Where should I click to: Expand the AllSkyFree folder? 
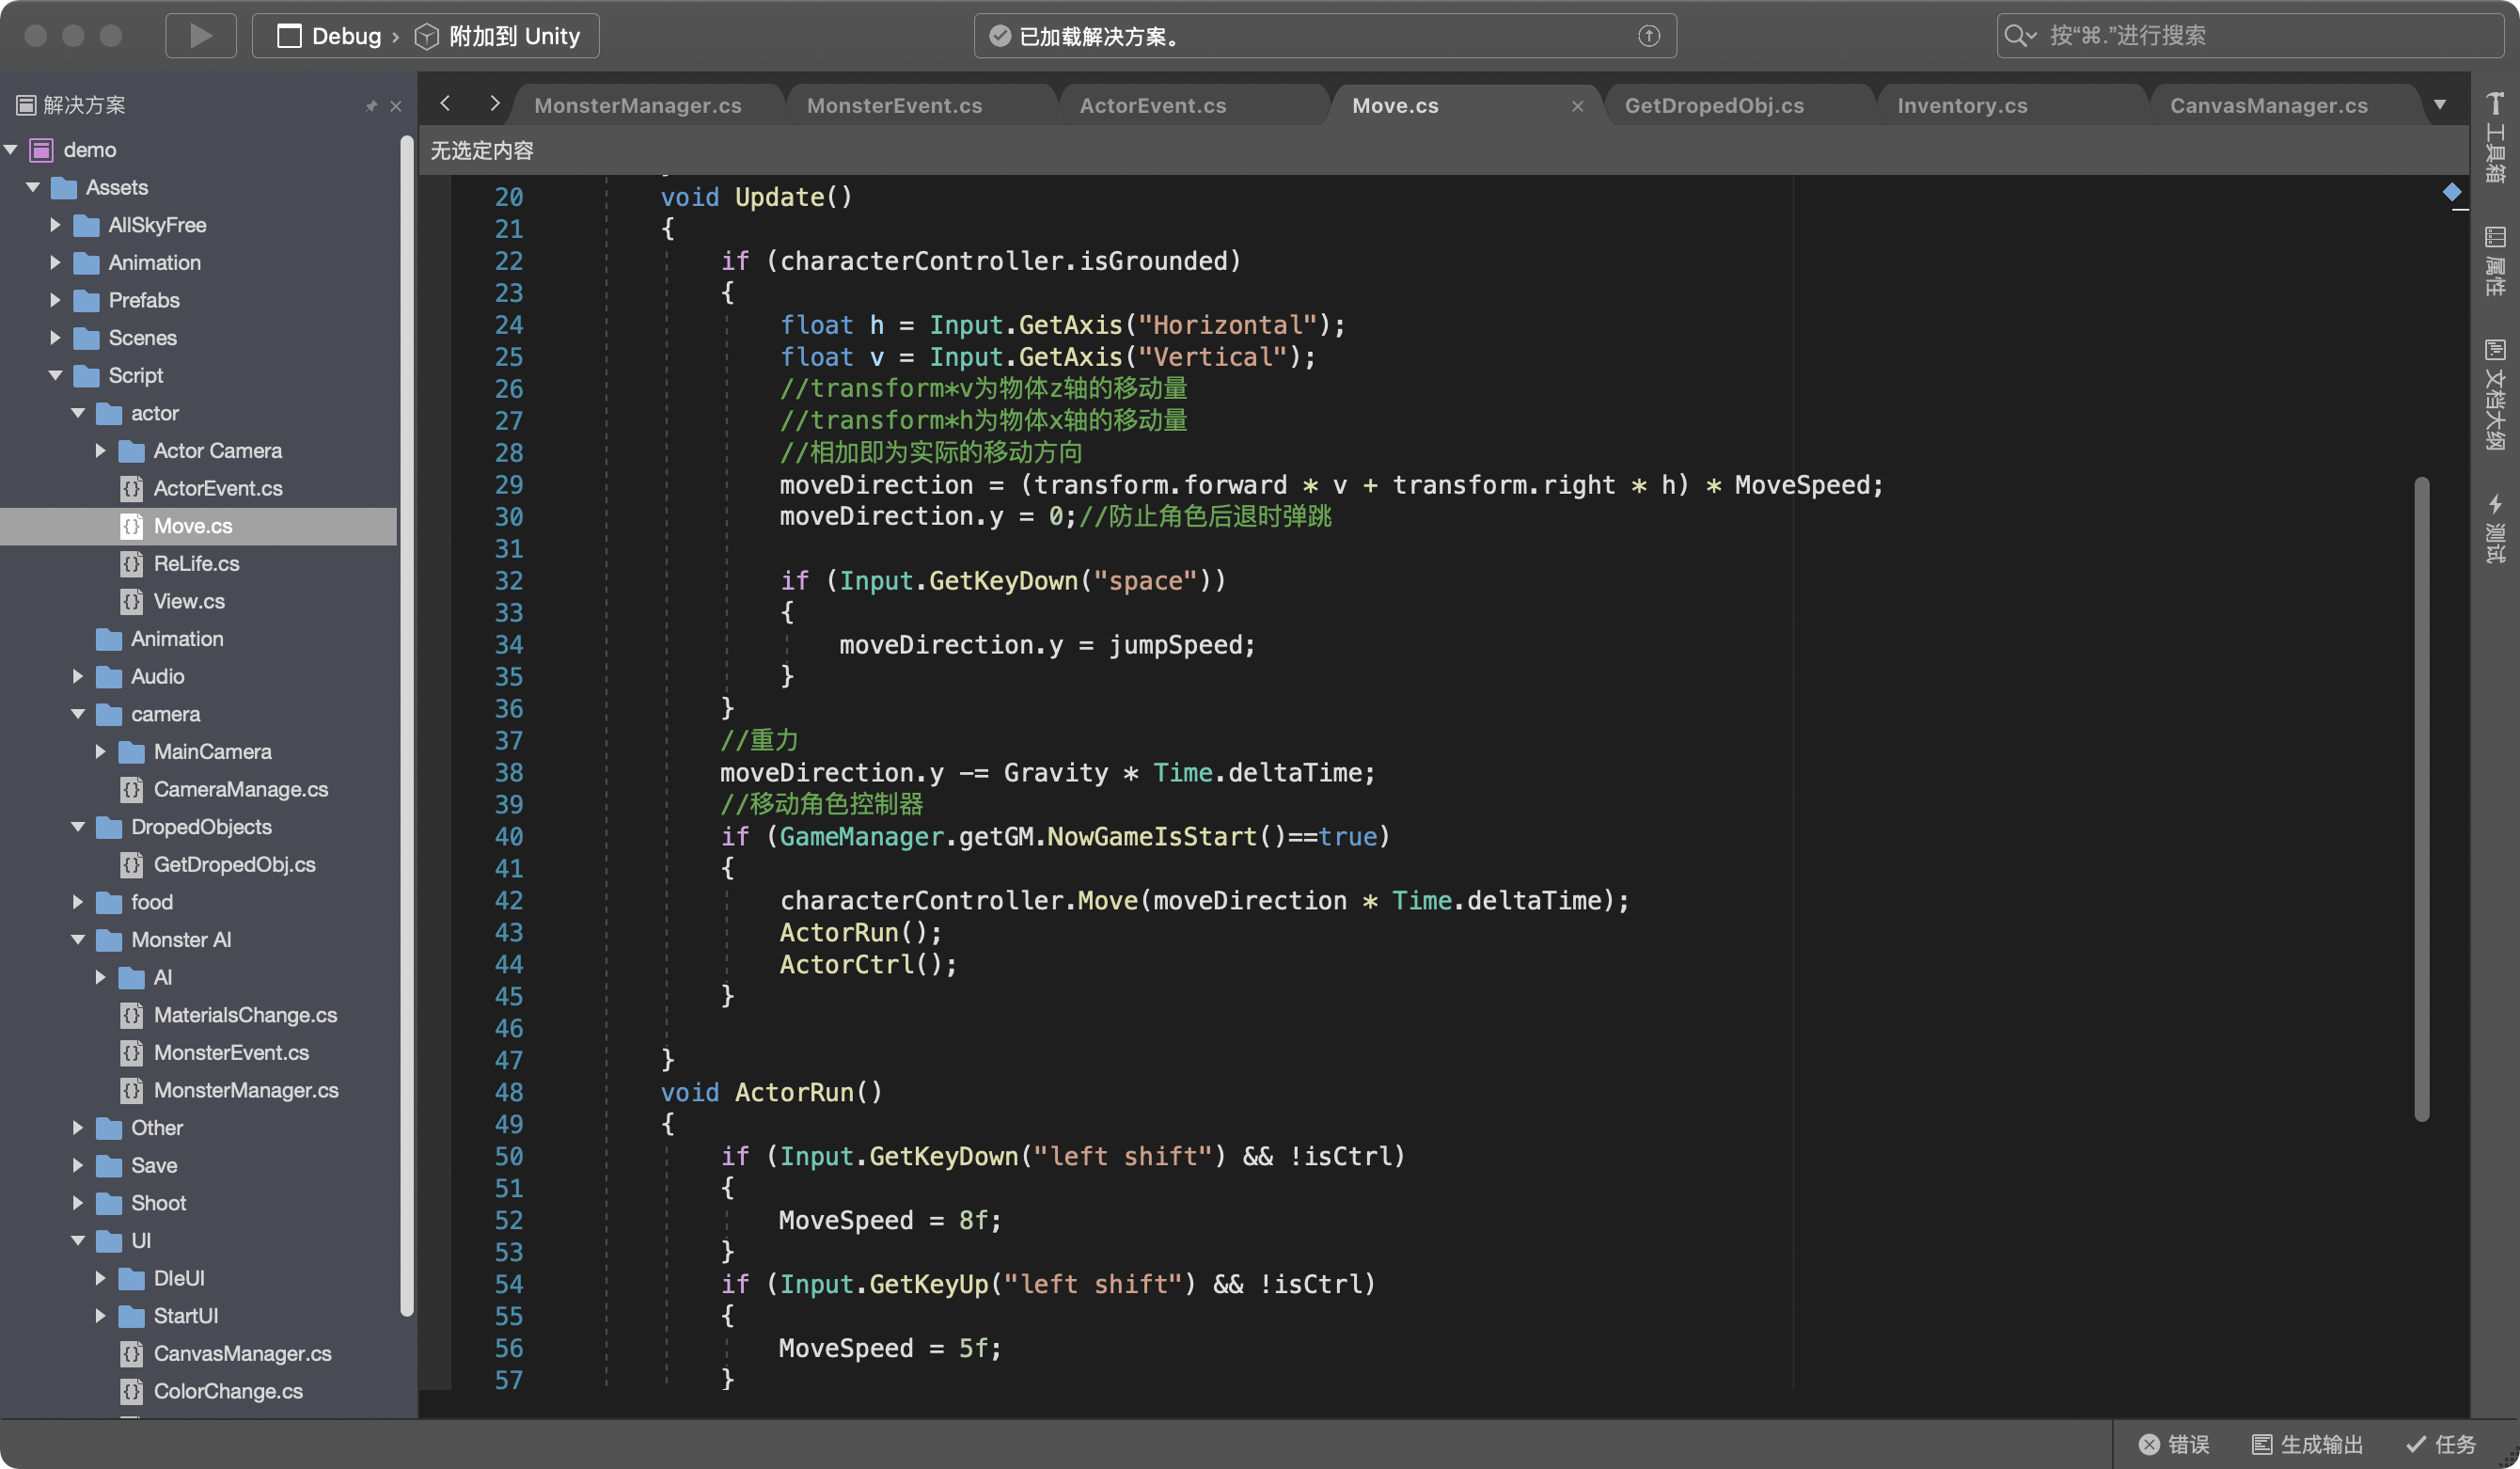(55, 225)
